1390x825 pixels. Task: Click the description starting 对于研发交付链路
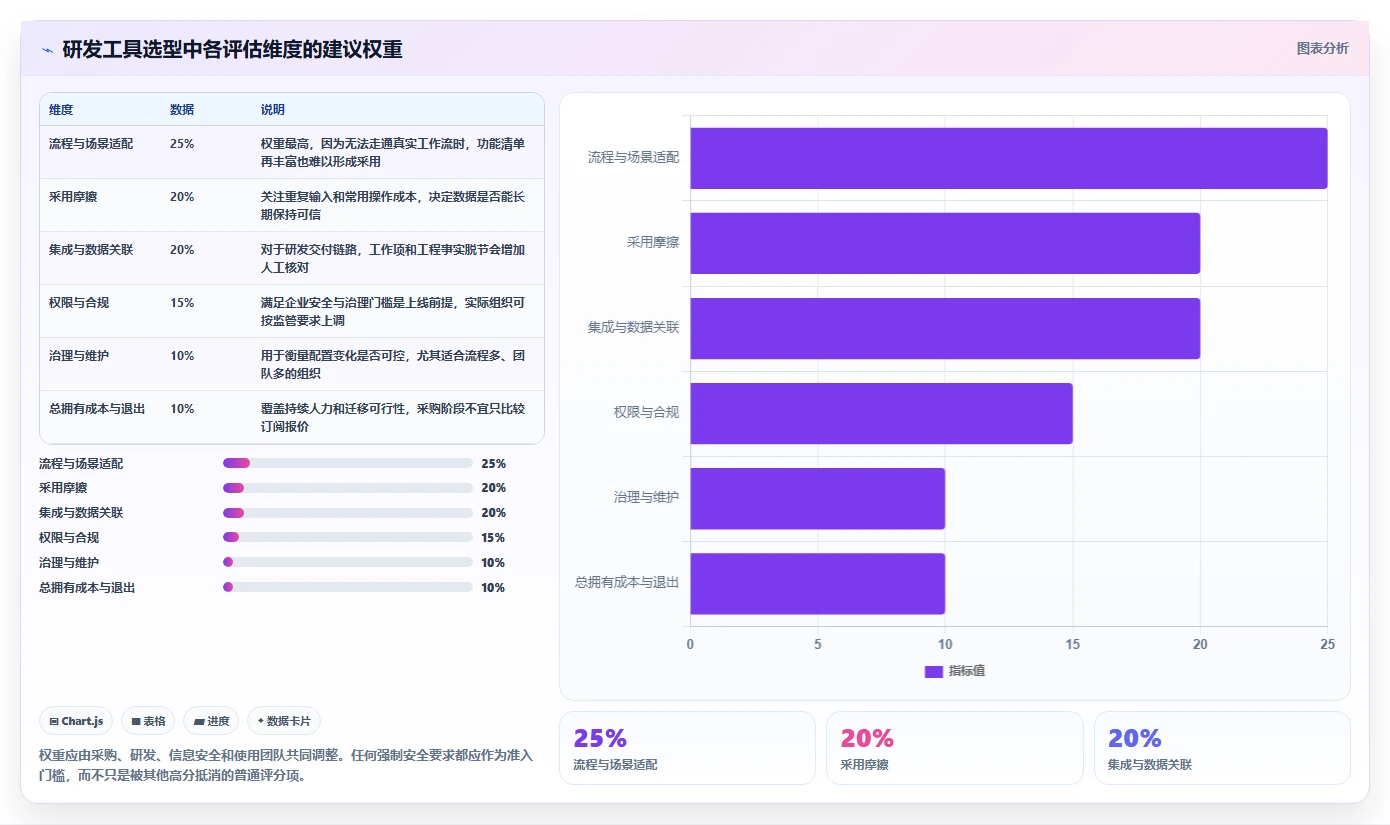pyautogui.click(x=393, y=258)
